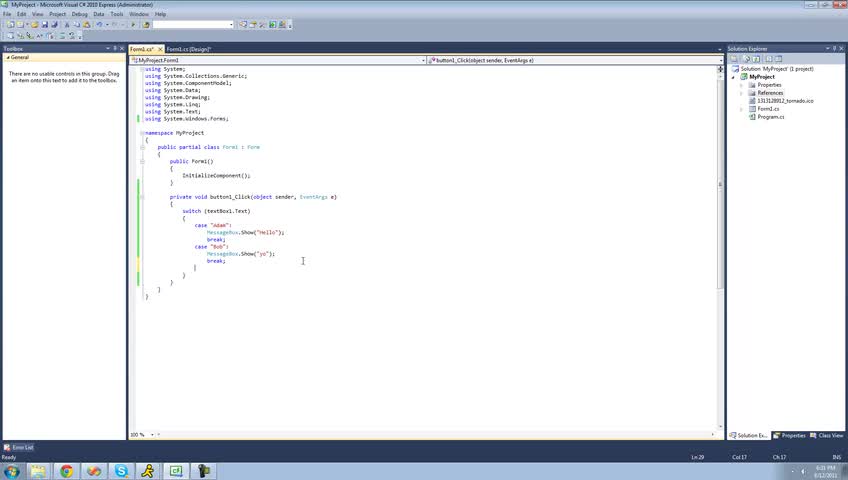The width and height of the screenshot is (848, 480).
Task: Open the Project menu
Action: click(57, 14)
